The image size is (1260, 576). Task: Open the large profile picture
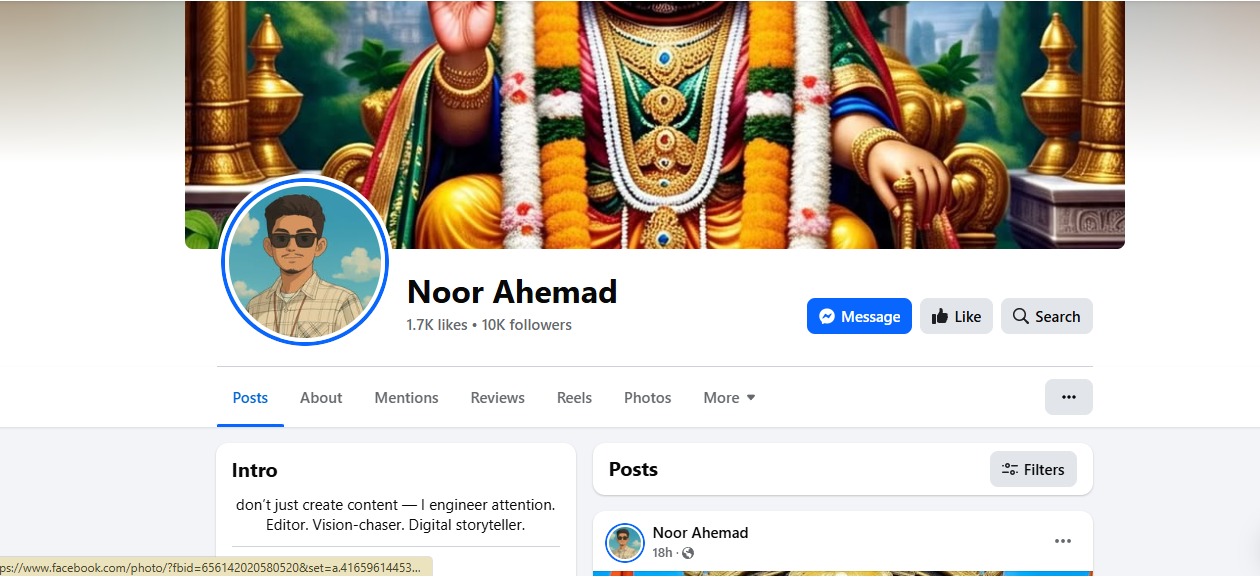(x=305, y=262)
